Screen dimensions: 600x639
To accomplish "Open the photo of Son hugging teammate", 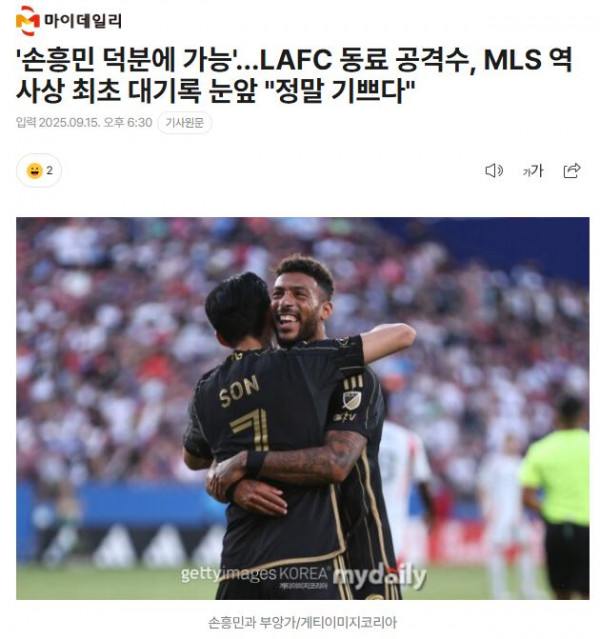I will 302,408.
